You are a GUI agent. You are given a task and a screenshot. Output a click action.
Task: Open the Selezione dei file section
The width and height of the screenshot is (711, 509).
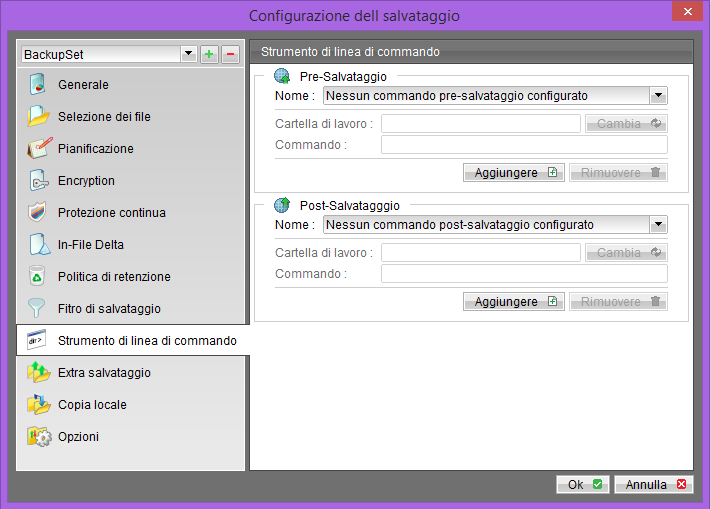click(x=131, y=116)
